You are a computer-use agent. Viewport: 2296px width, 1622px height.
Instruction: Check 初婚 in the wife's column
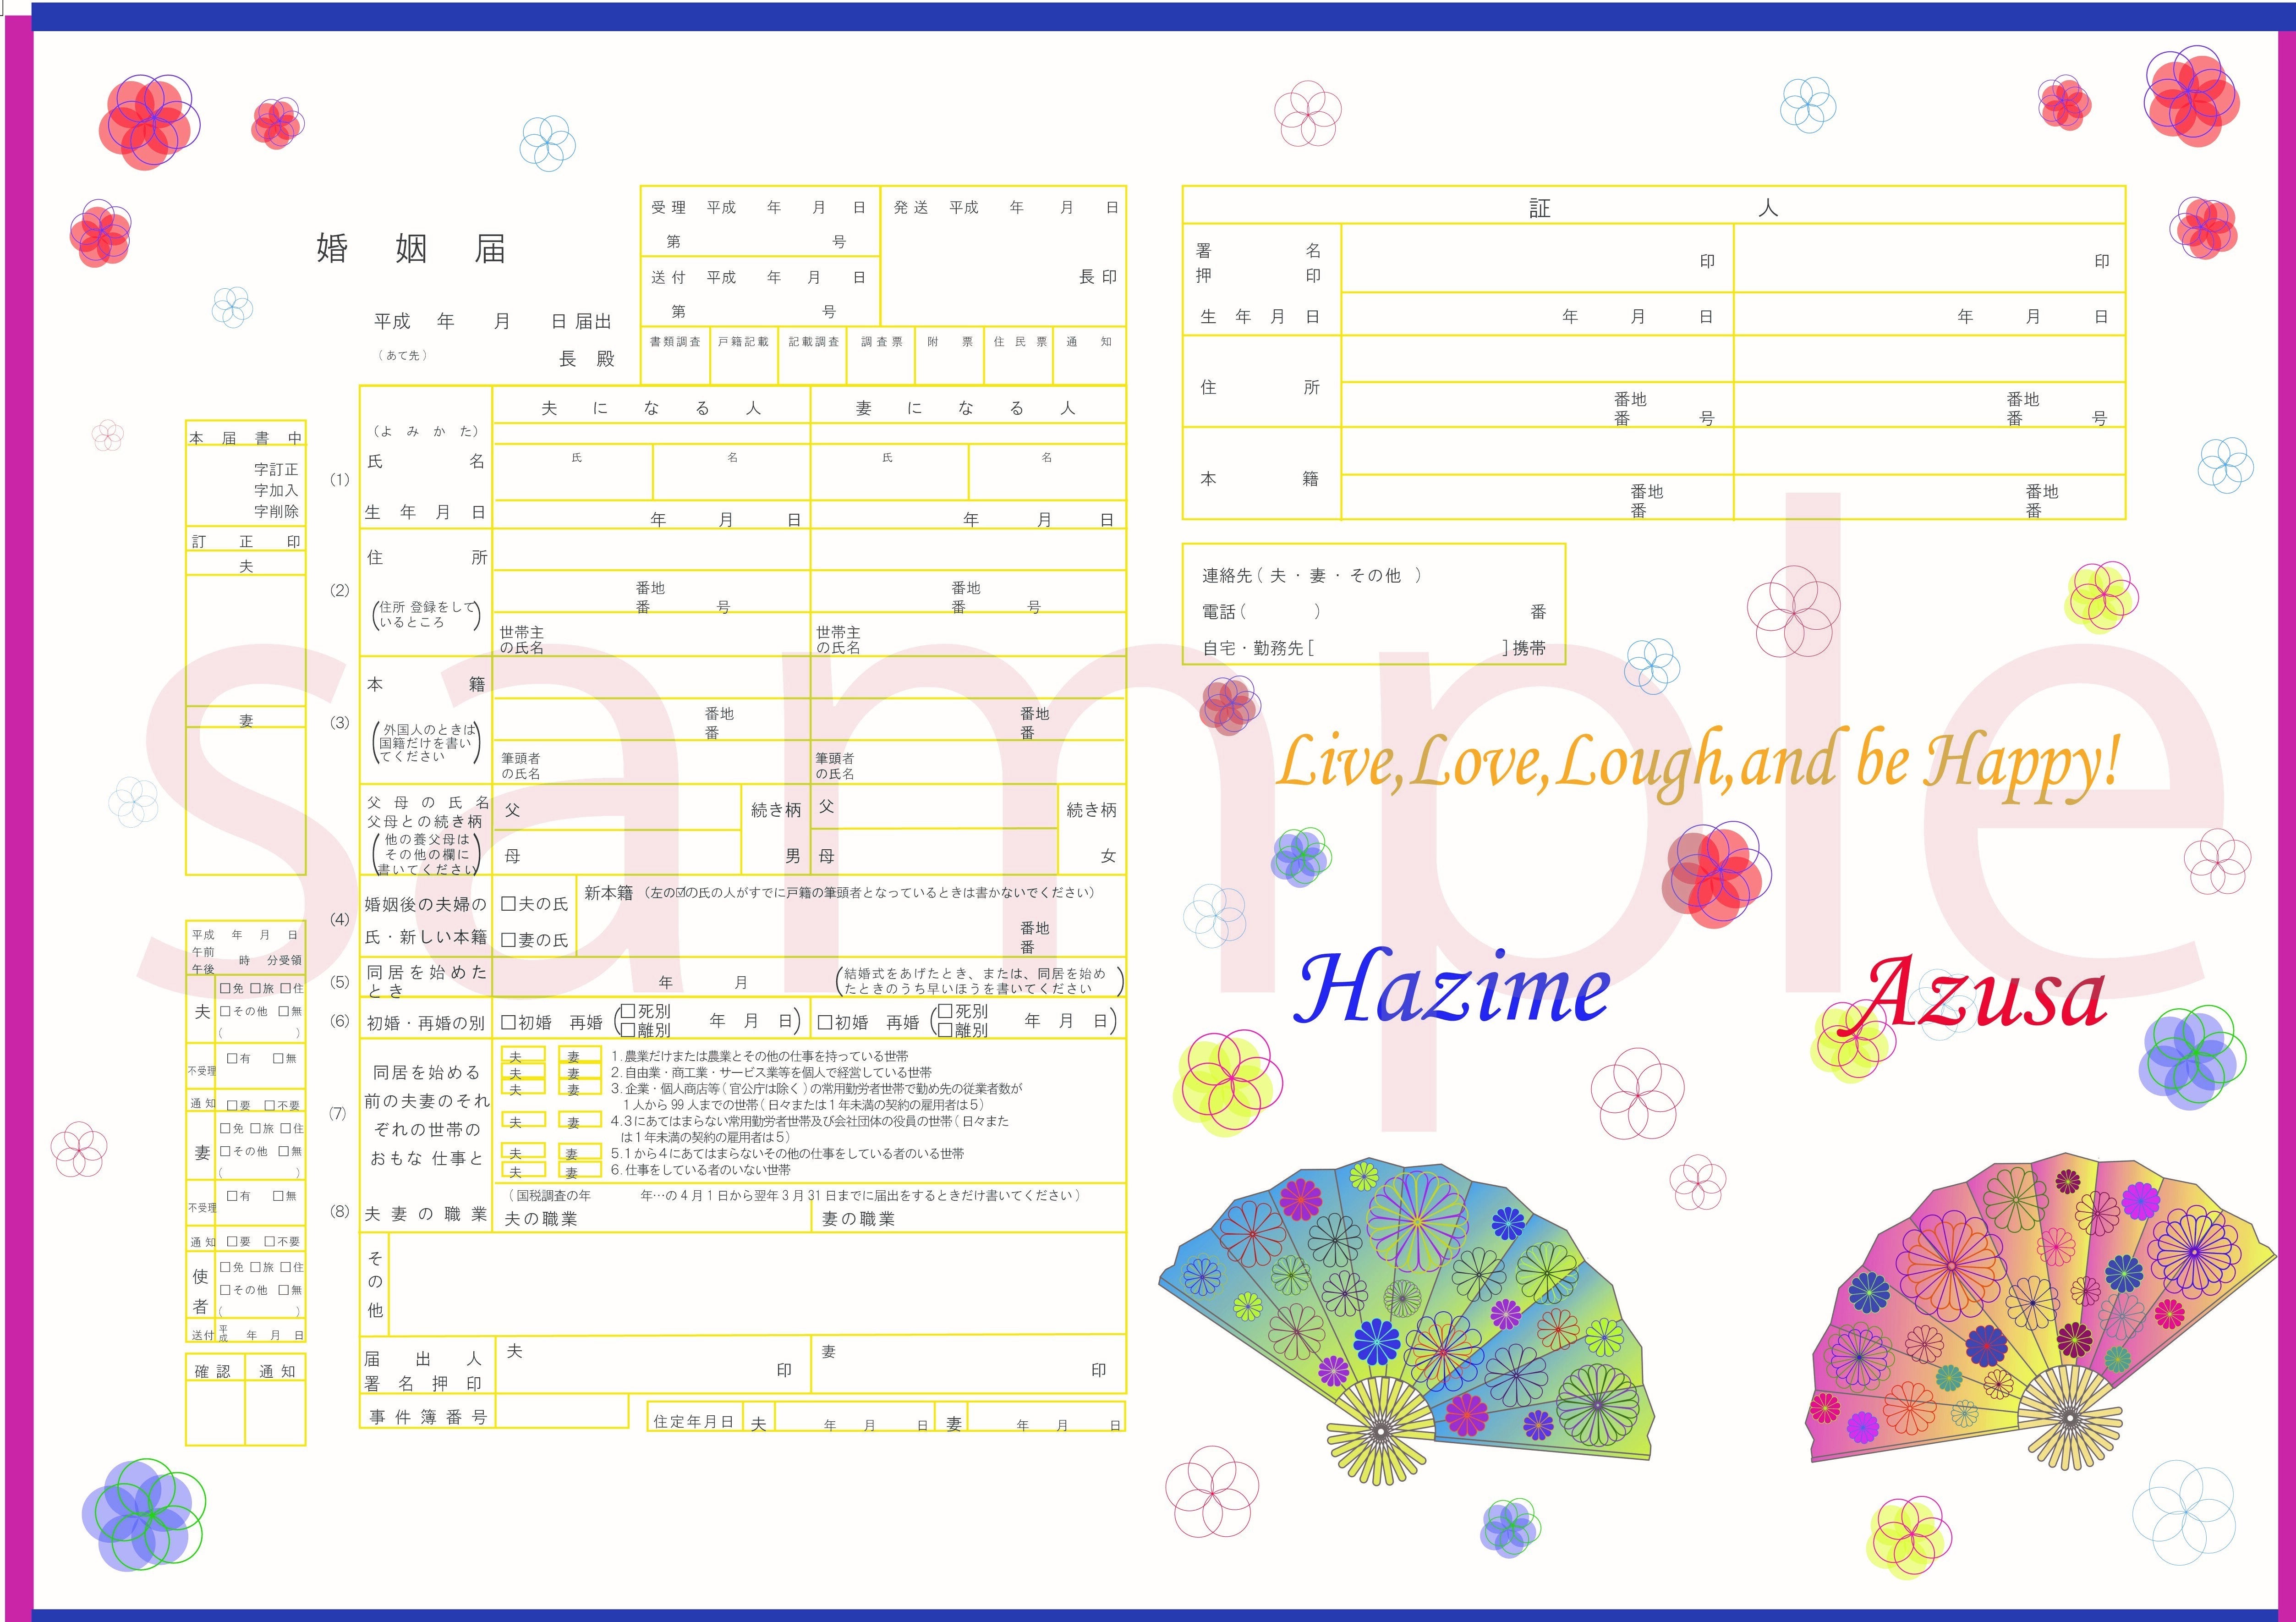click(825, 1022)
